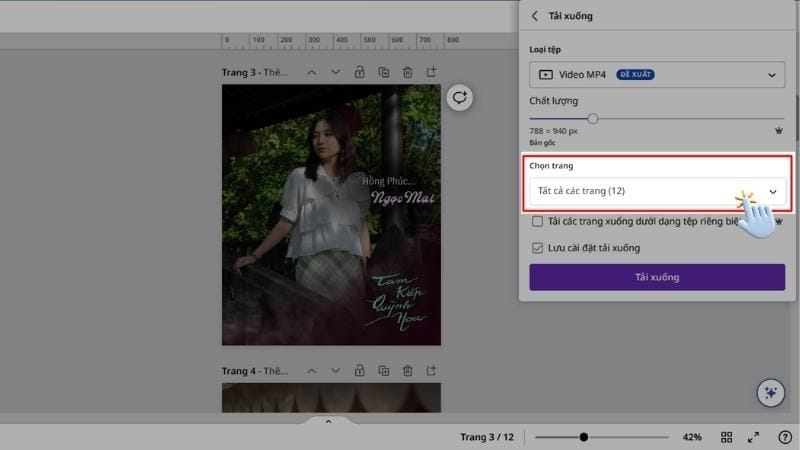Tick the separate files download checkbox
Screen dimensions: 800x450
pos(538,221)
